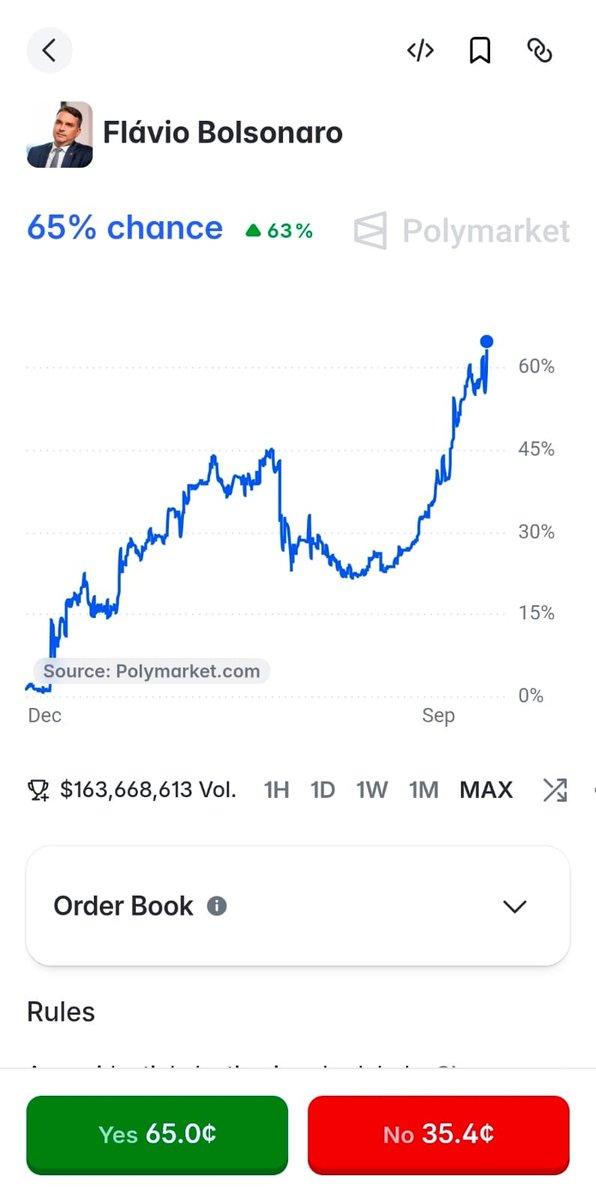Select the 1D time range
This screenshot has width=596, height=1200.
(322, 790)
